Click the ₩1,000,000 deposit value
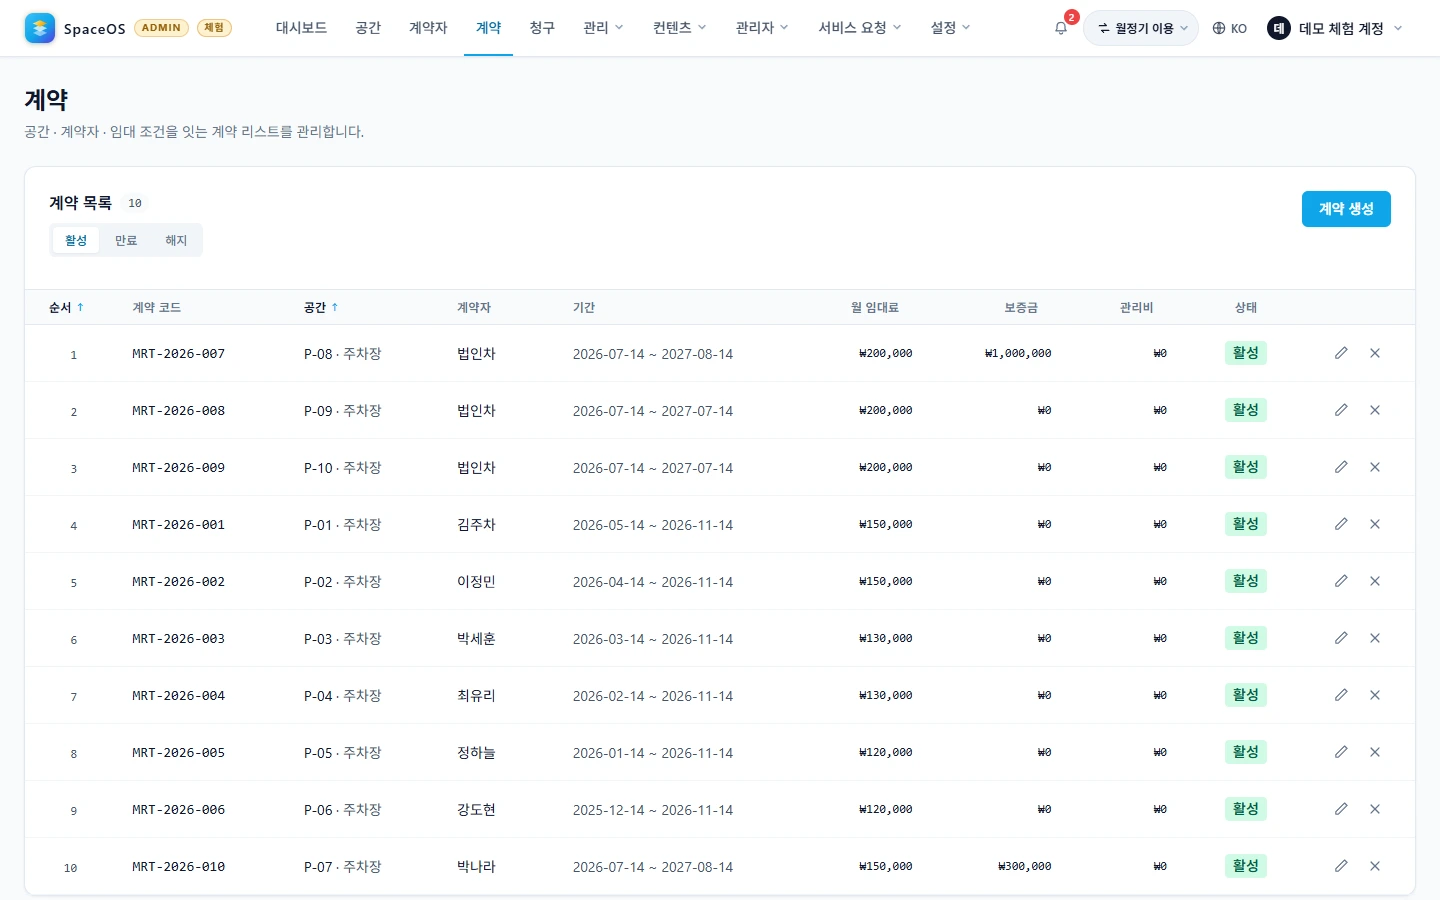Viewport: 1440px width, 900px height. (1018, 353)
